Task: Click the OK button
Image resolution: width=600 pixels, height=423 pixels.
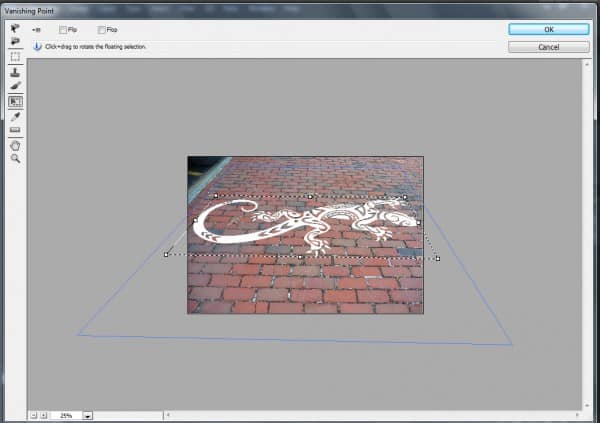Action: (548, 30)
